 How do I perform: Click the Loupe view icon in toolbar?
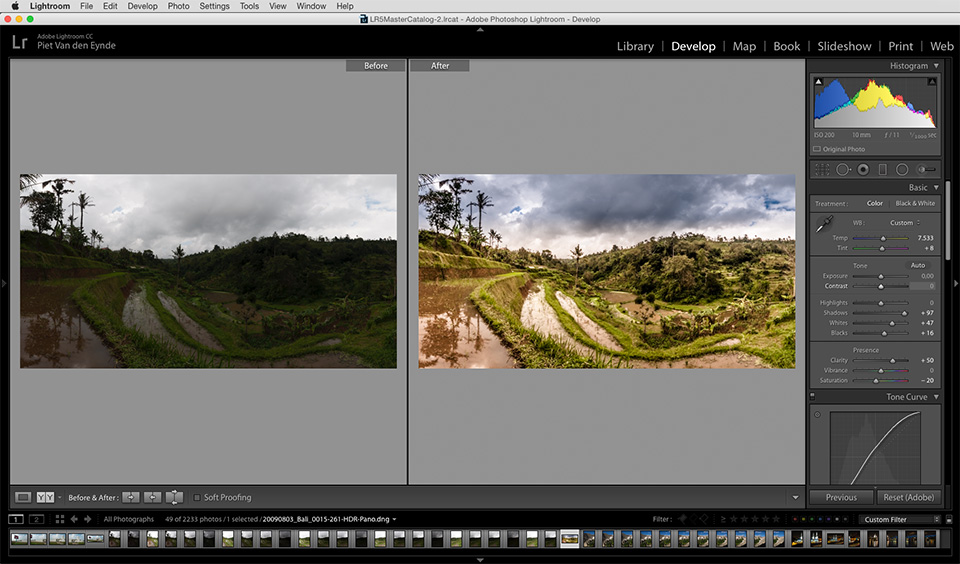(23, 497)
